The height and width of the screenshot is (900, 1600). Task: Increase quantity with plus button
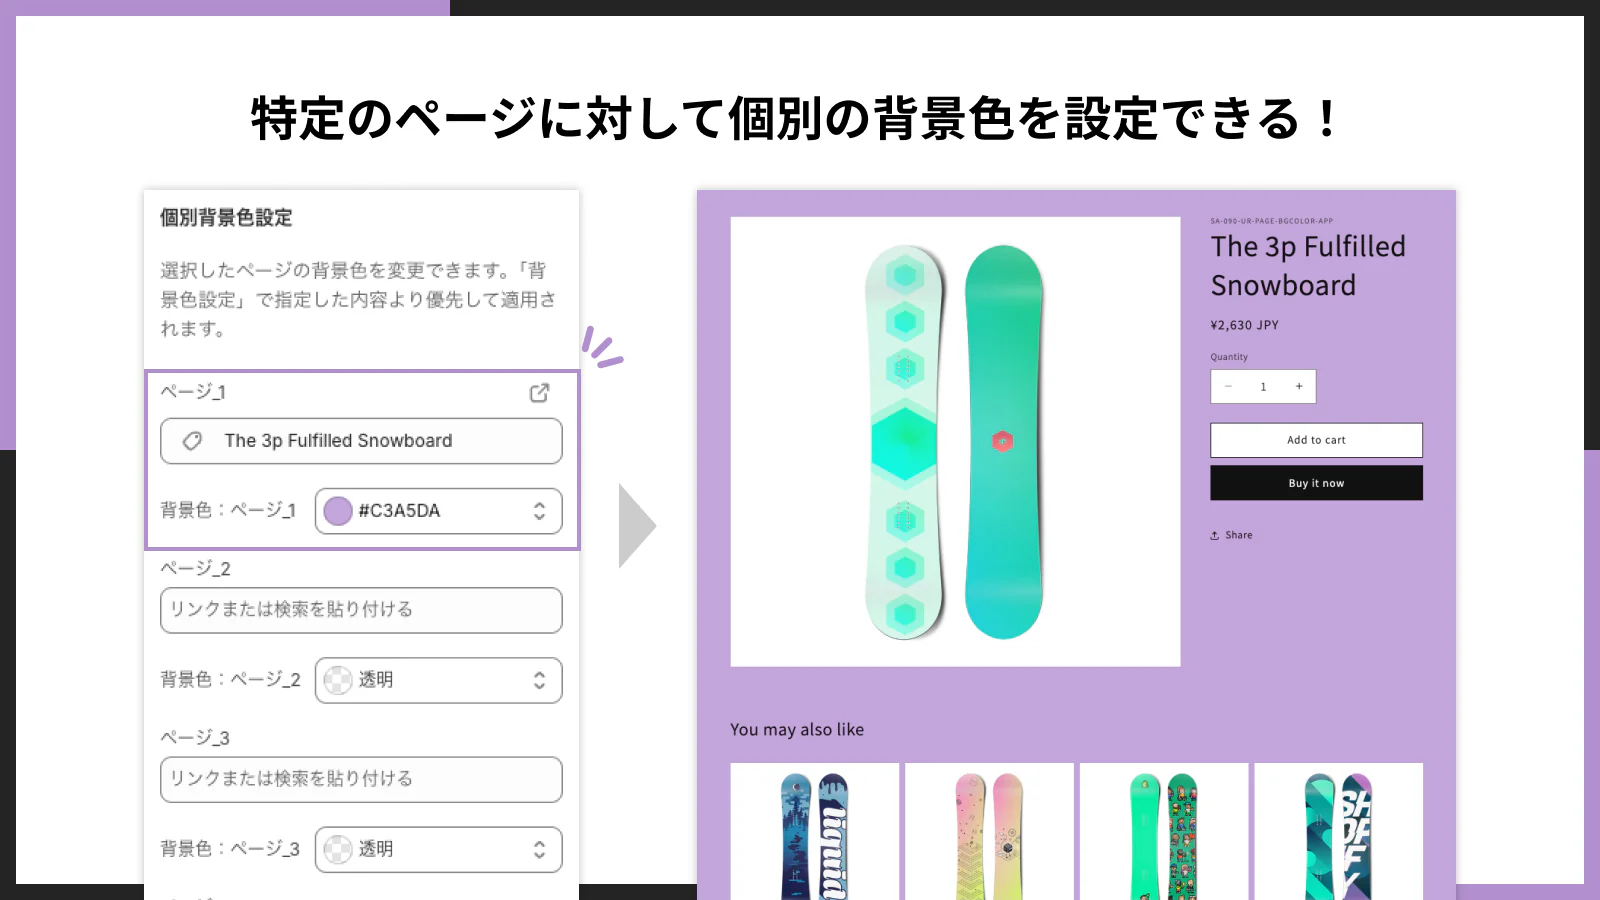[1299, 387]
